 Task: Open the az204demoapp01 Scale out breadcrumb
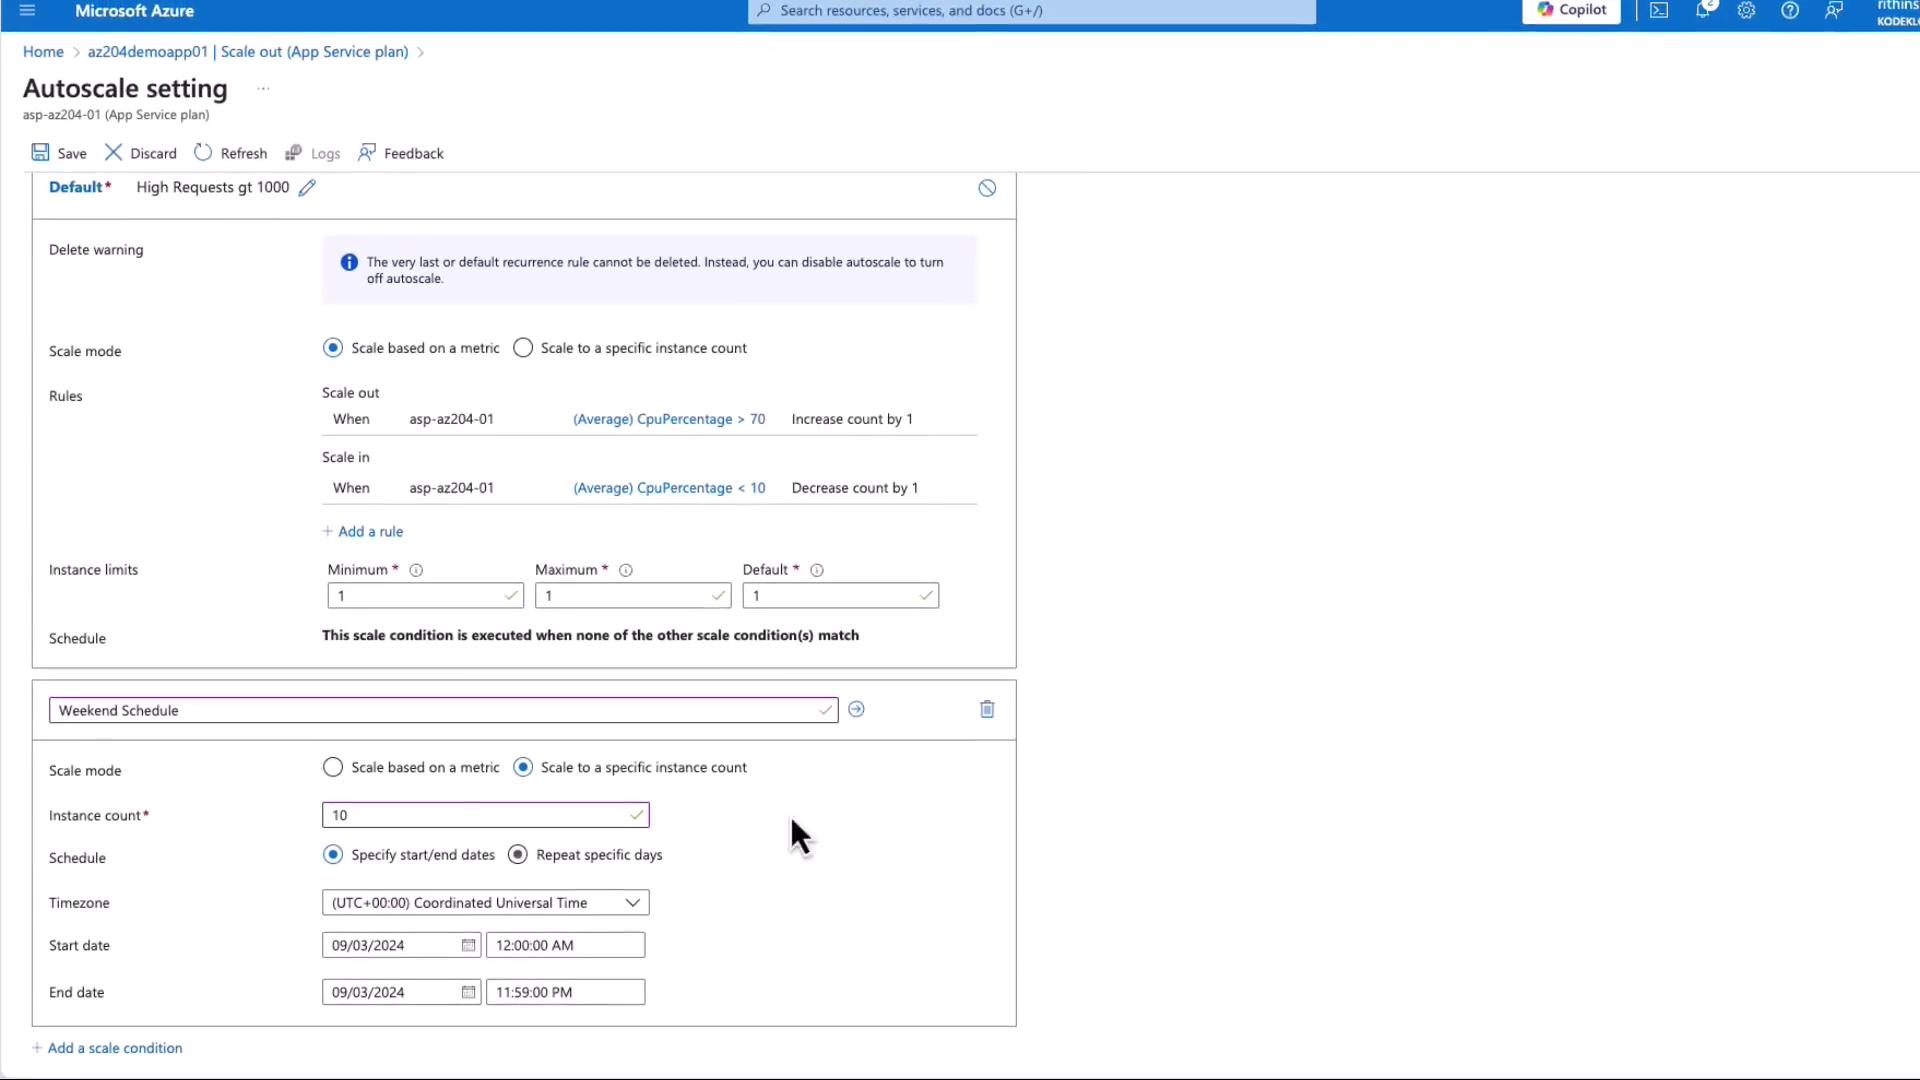[247, 52]
